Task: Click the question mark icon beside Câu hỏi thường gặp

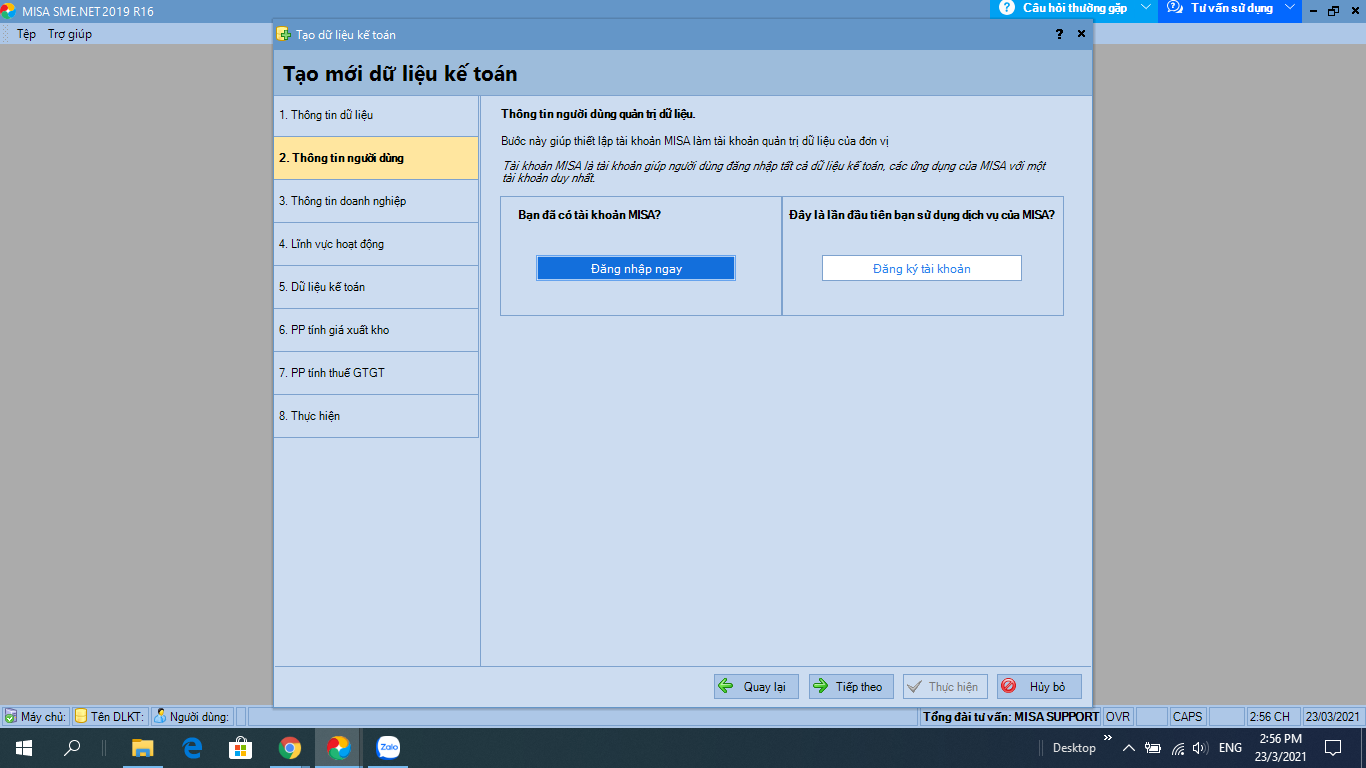Action: (x=1006, y=8)
